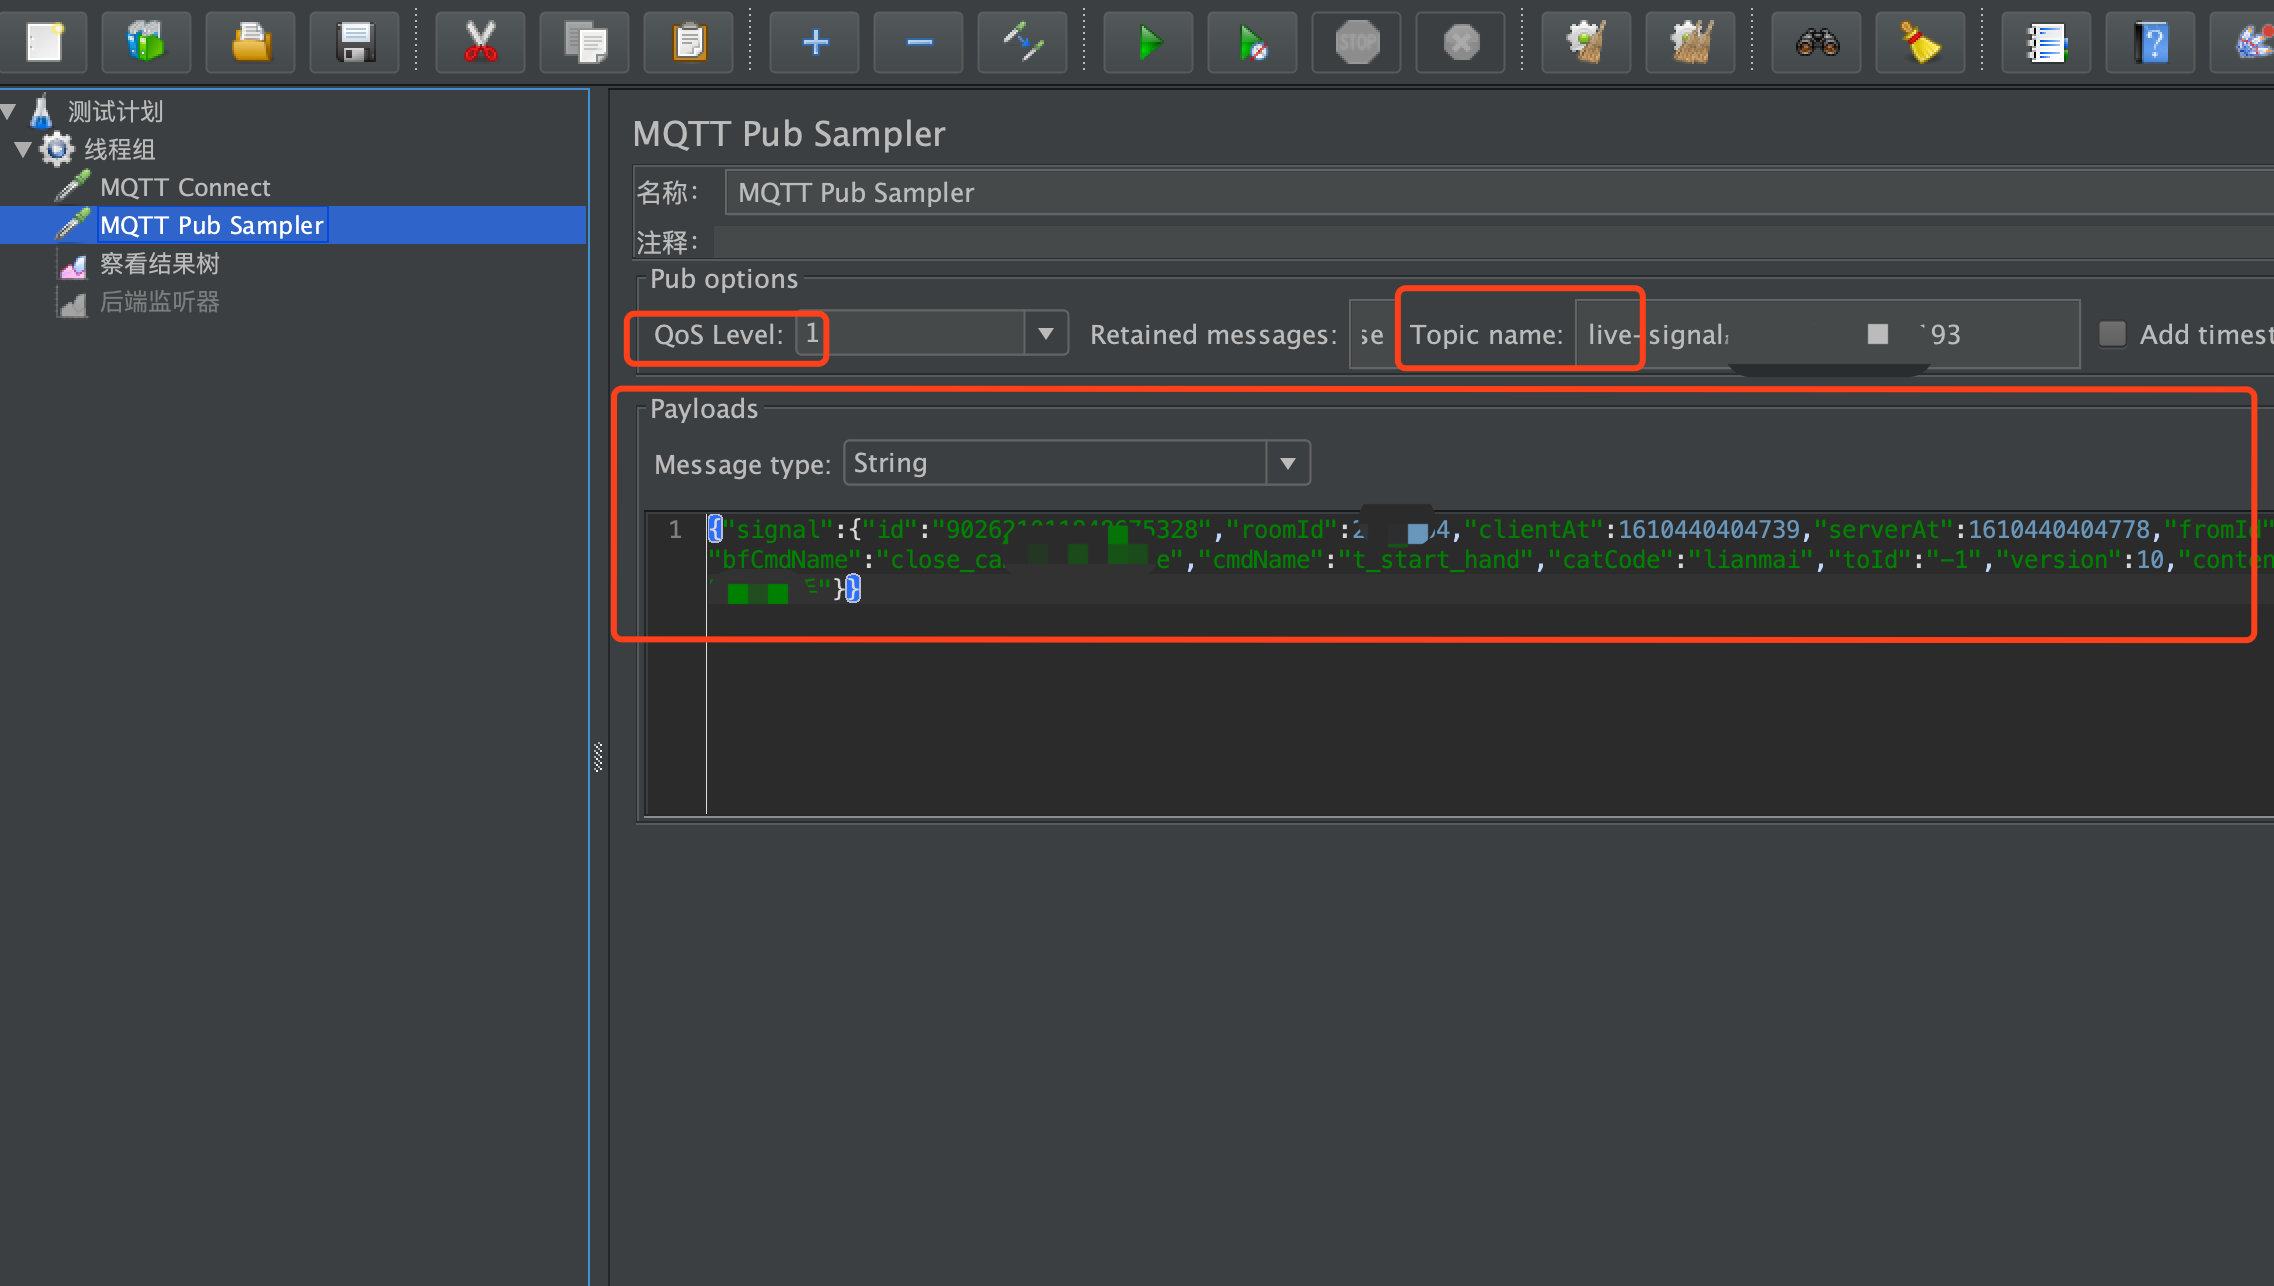Click the Cut scissors icon
The image size is (2274, 1286).
[x=480, y=42]
